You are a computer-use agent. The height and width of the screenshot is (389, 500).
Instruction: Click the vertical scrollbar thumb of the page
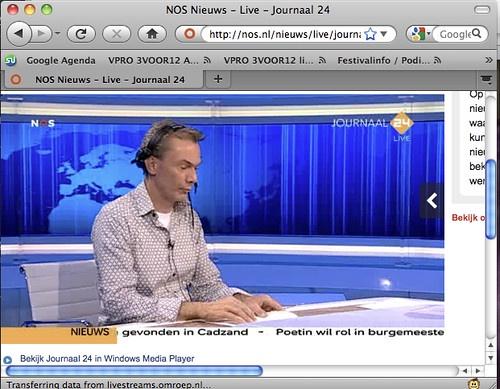click(491, 199)
